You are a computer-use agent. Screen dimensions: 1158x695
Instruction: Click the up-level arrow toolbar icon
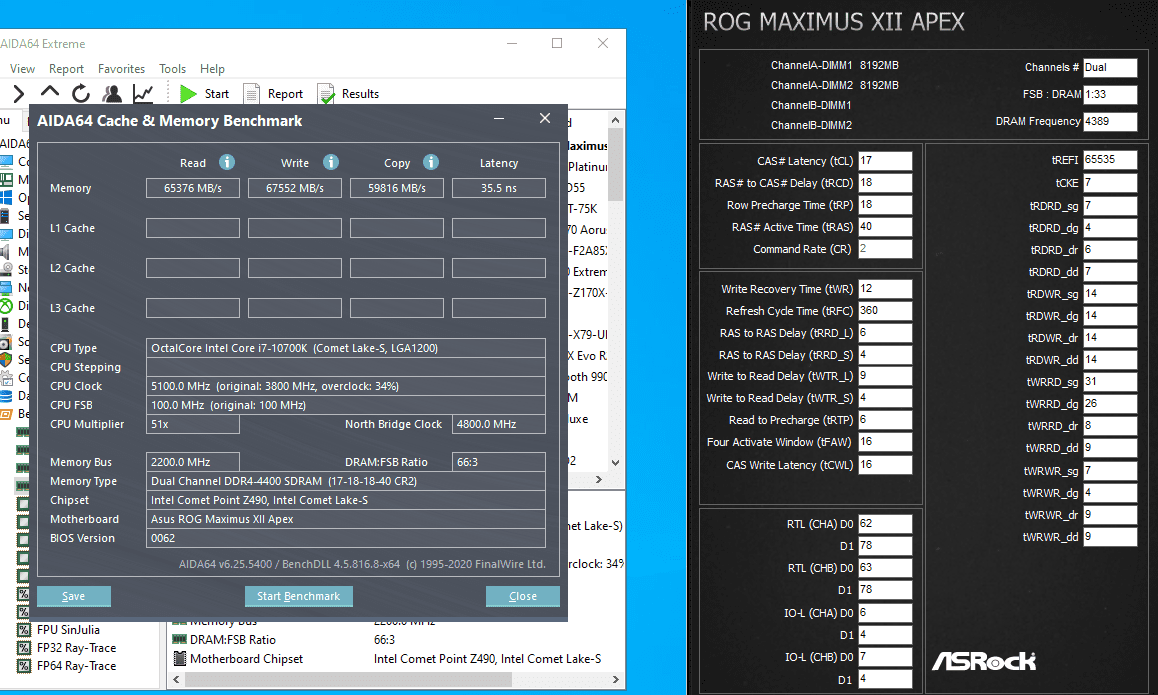coord(49,92)
